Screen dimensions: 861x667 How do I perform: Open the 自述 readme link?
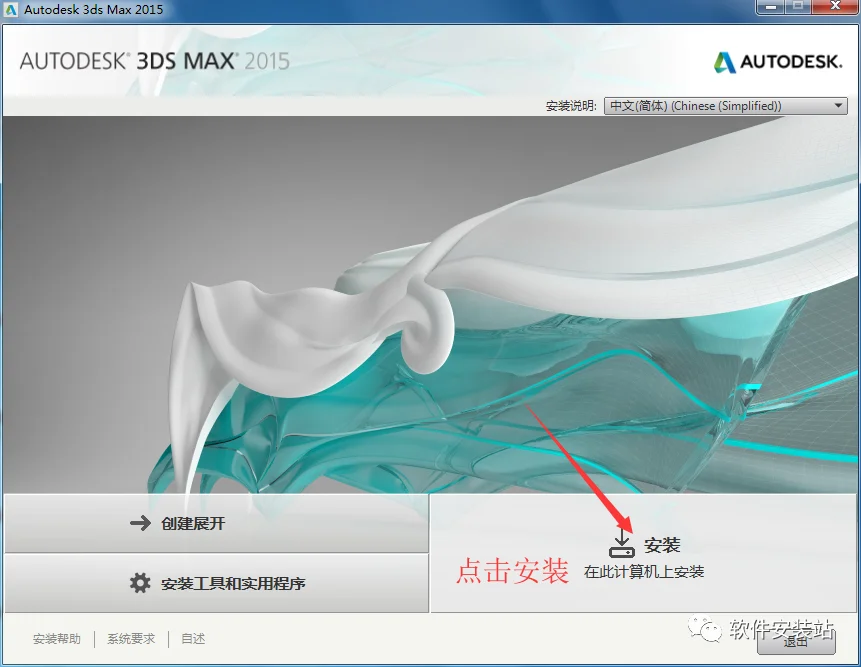(x=193, y=638)
